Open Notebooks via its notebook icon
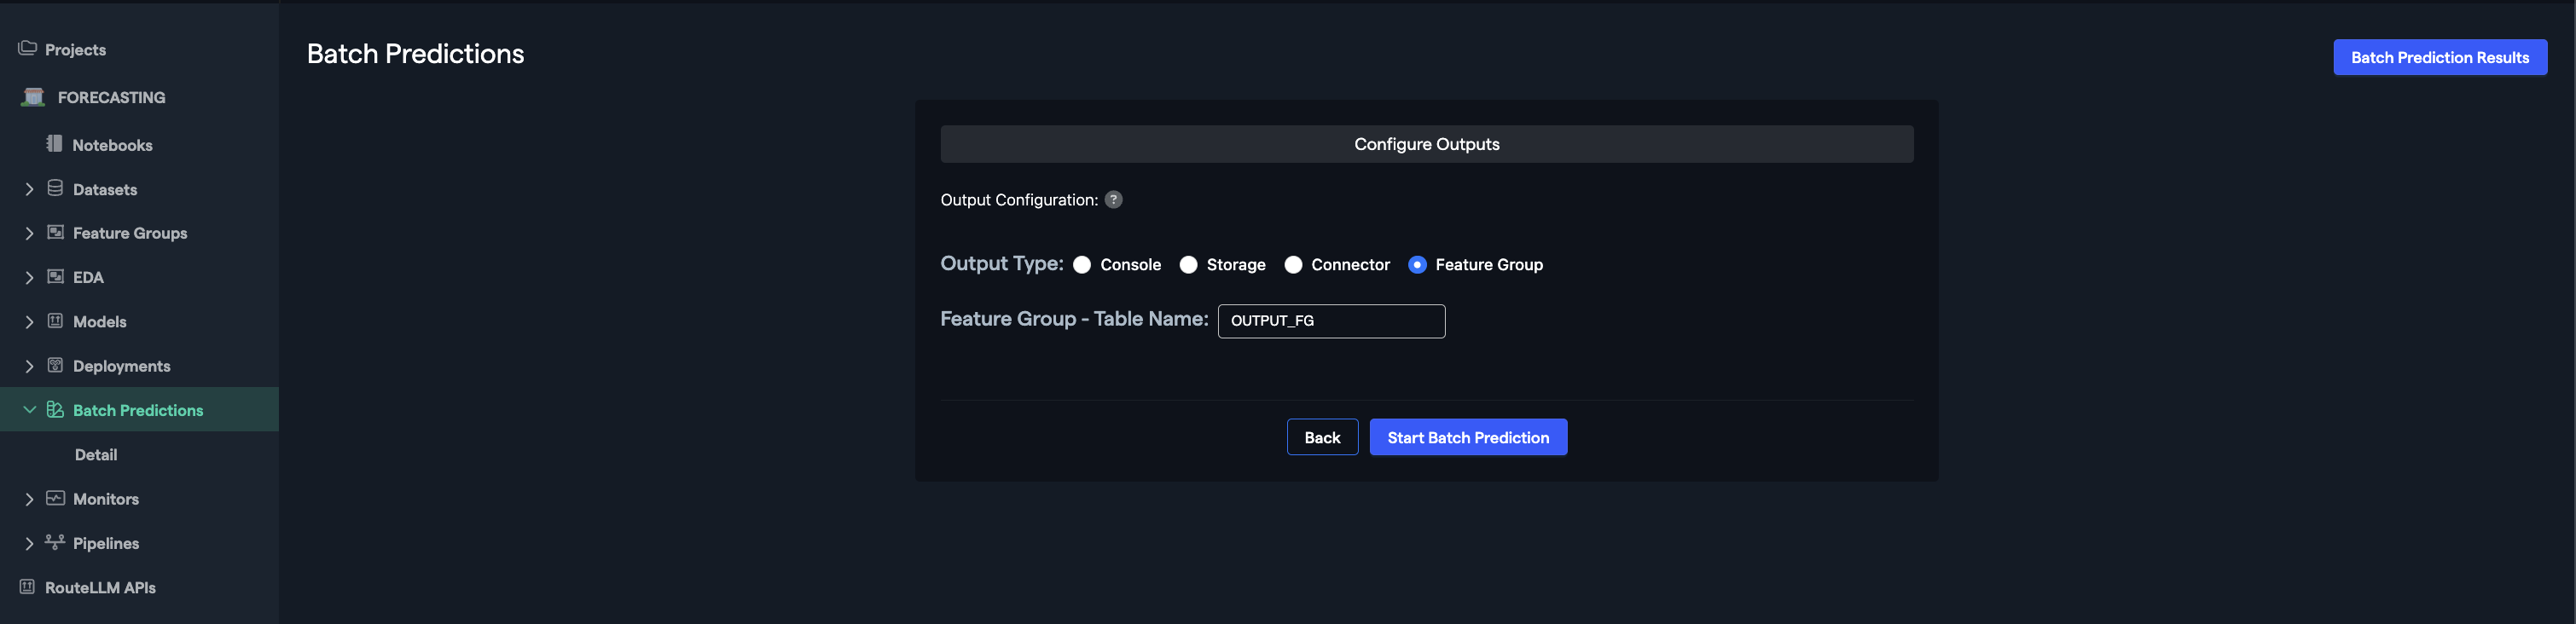Screen dimensions: 2576x624 (x=54, y=144)
